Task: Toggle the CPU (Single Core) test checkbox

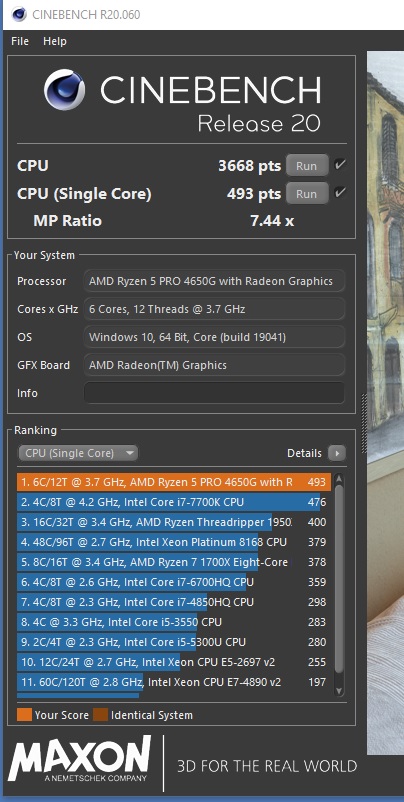Action: coord(340,193)
